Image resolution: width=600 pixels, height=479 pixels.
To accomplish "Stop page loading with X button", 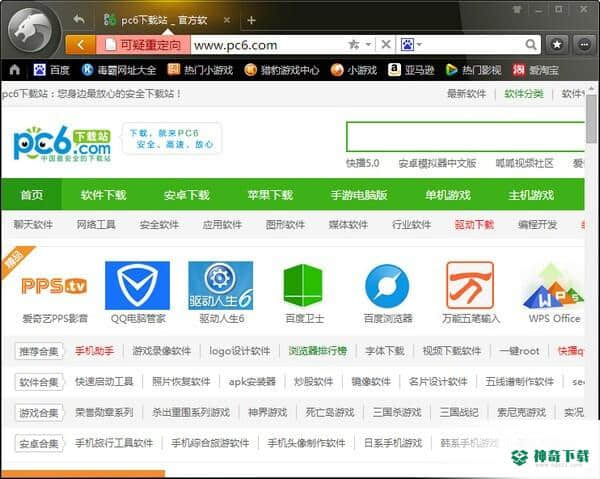I will tap(386, 44).
